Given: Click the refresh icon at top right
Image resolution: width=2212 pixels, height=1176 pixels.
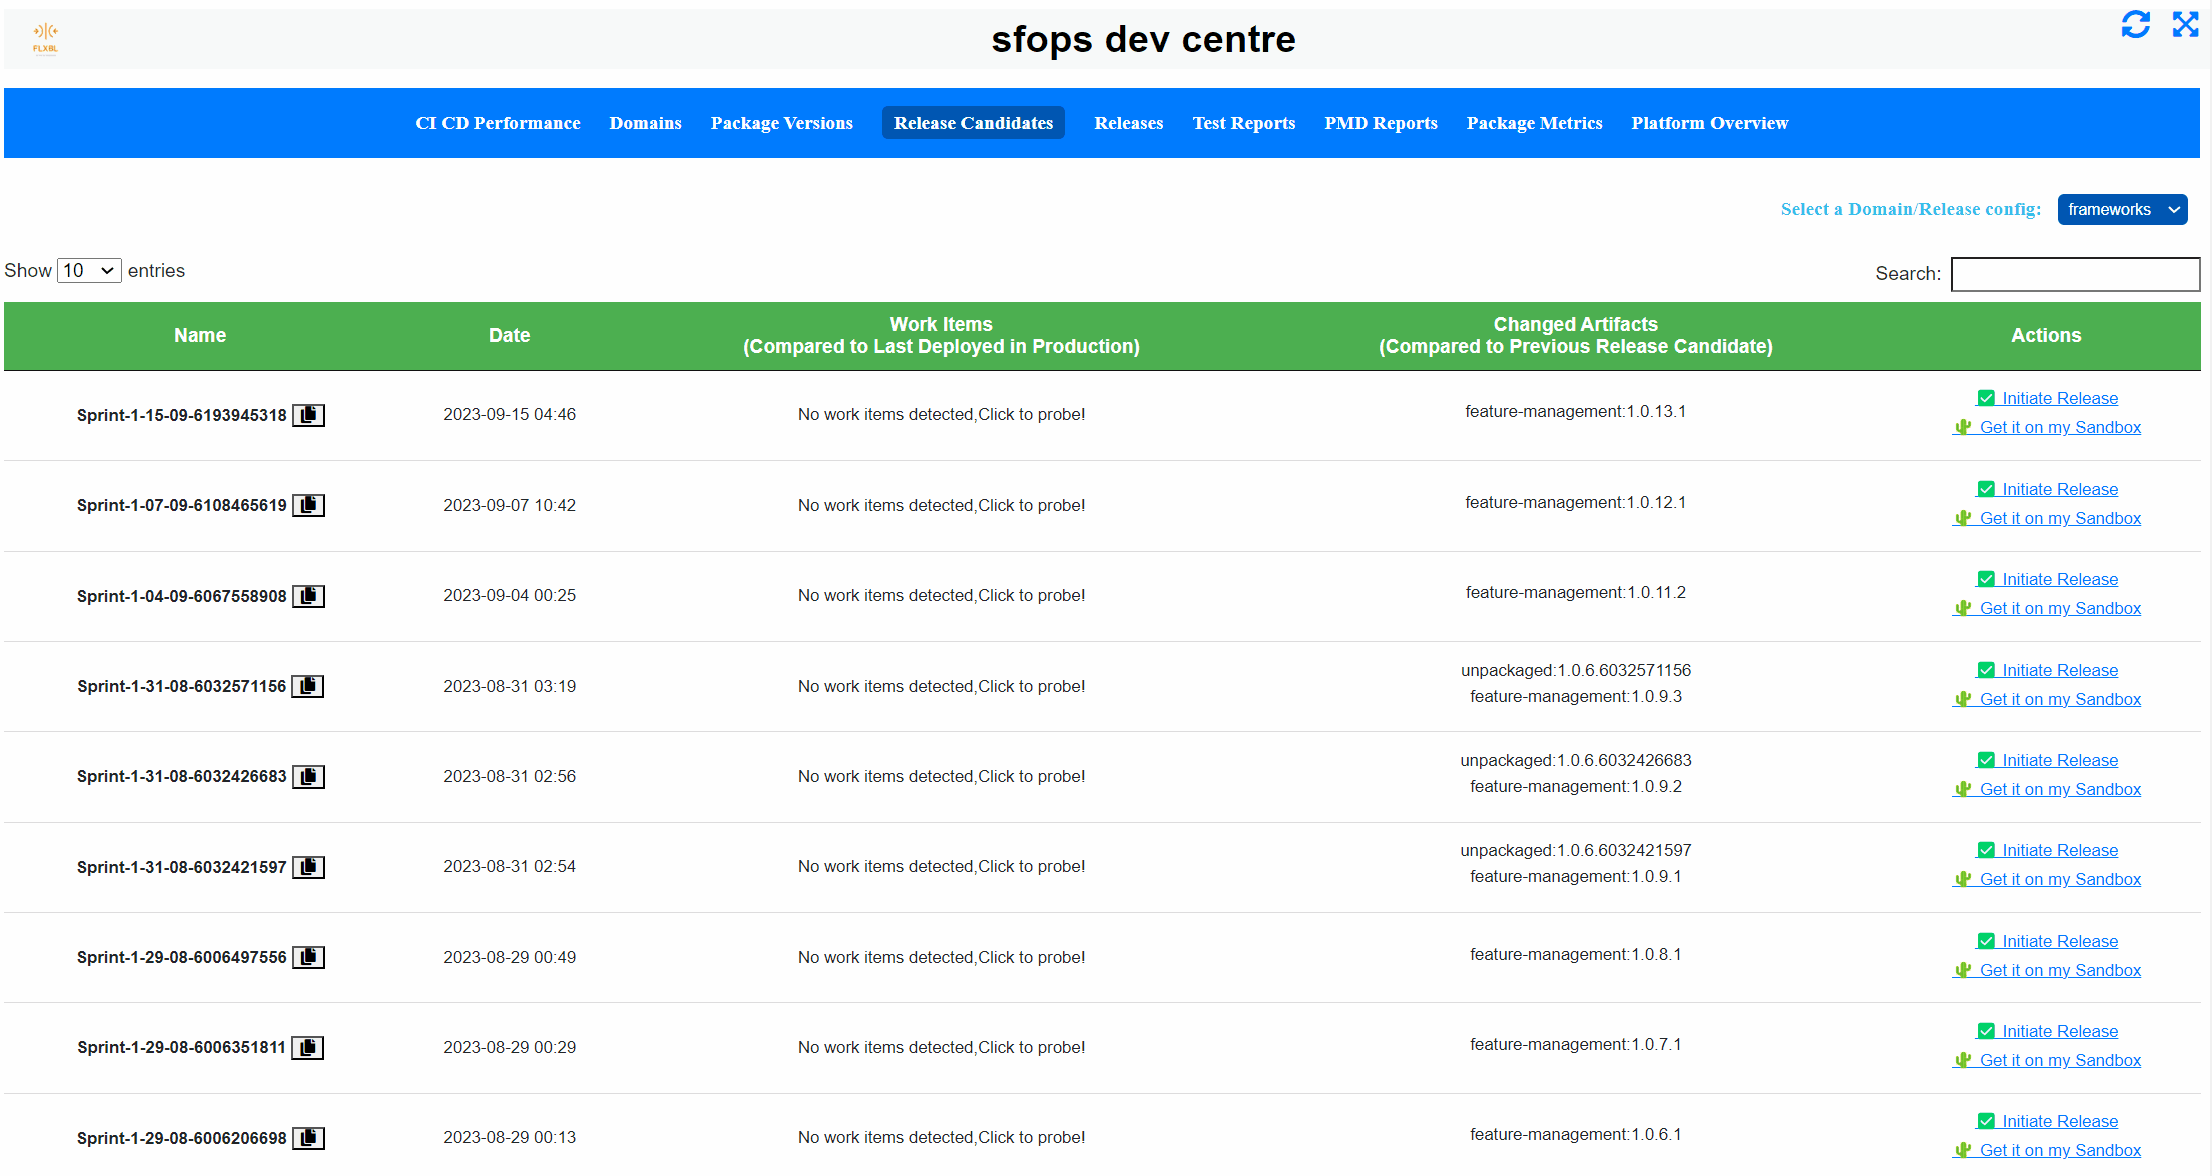Looking at the screenshot, I should tap(2135, 25).
